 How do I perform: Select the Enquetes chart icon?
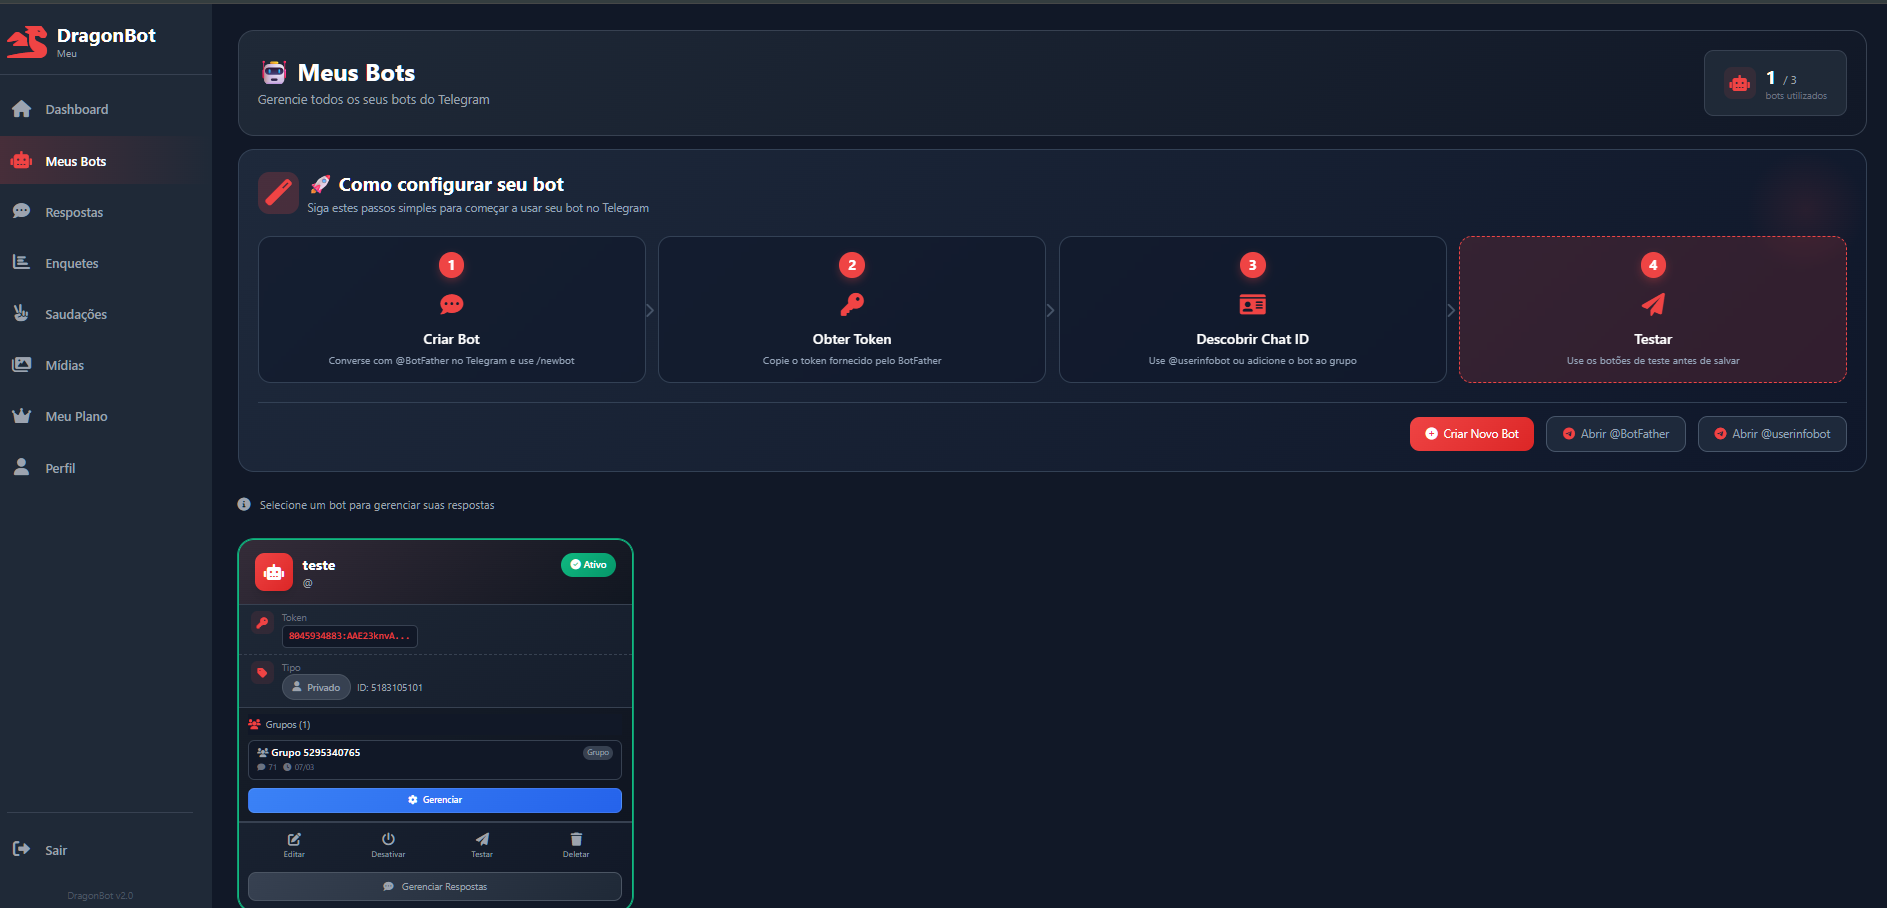(x=20, y=262)
